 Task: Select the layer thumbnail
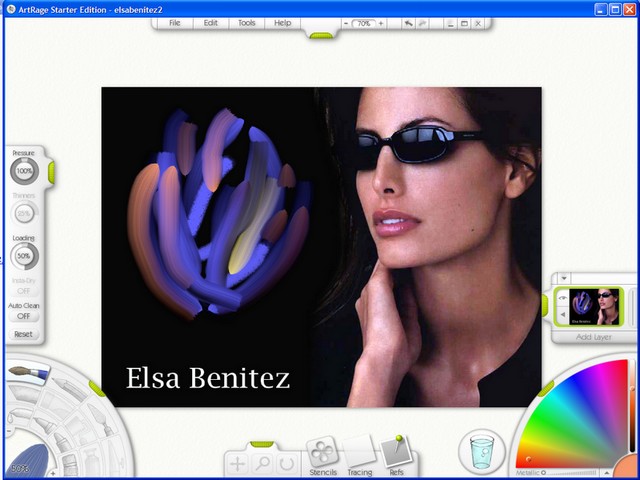pos(594,307)
